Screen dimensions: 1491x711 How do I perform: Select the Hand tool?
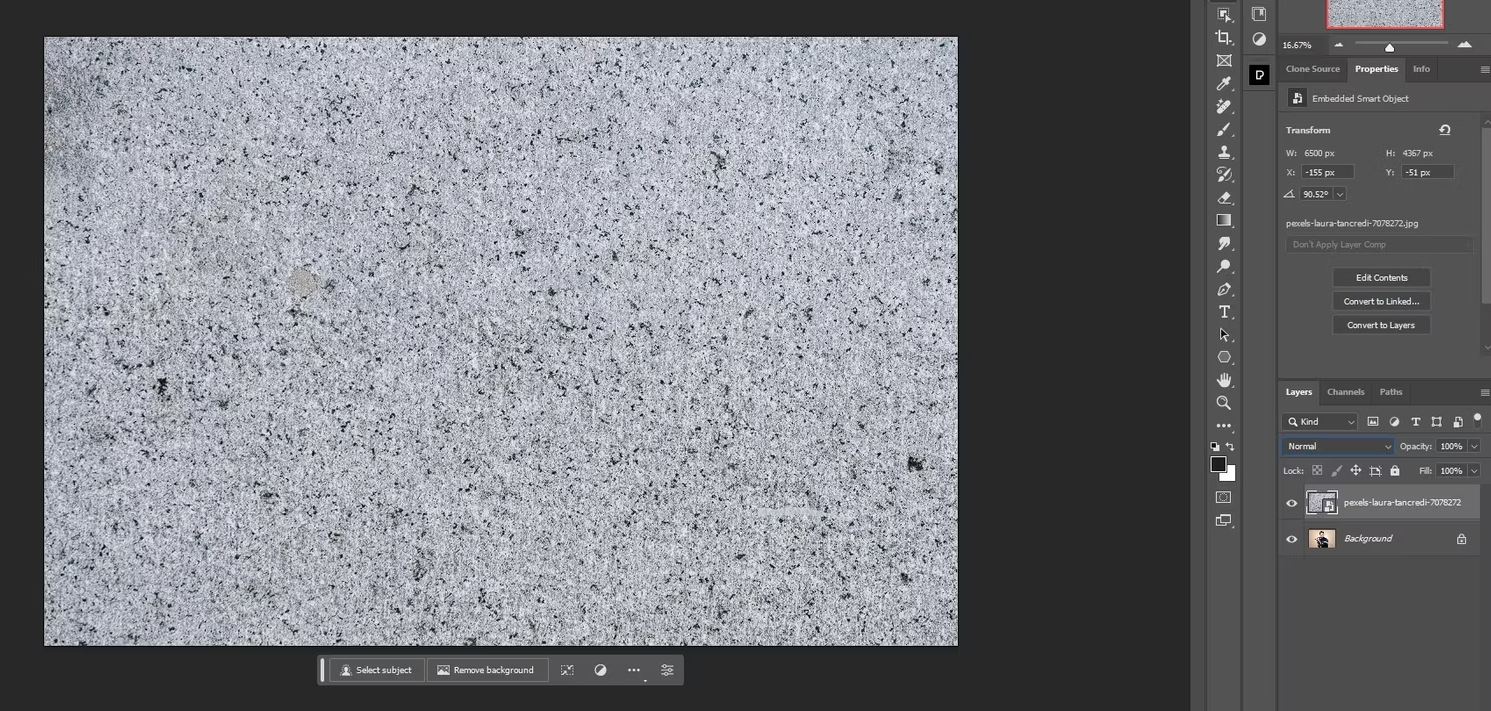pyautogui.click(x=1224, y=380)
